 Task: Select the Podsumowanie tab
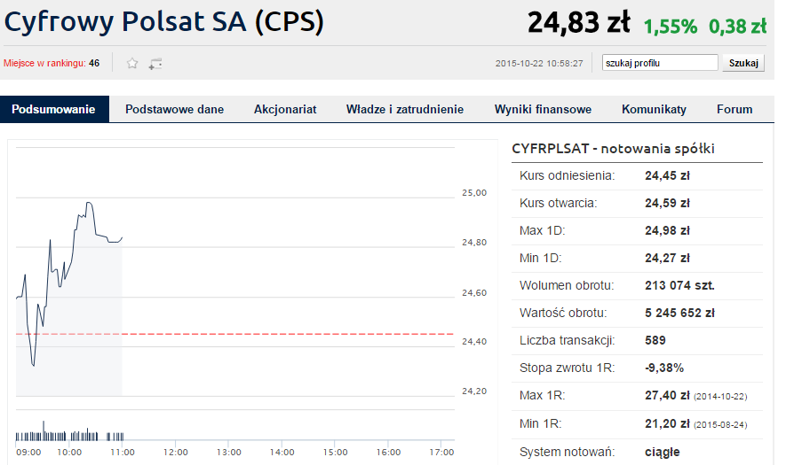click(x=54, y=109)
